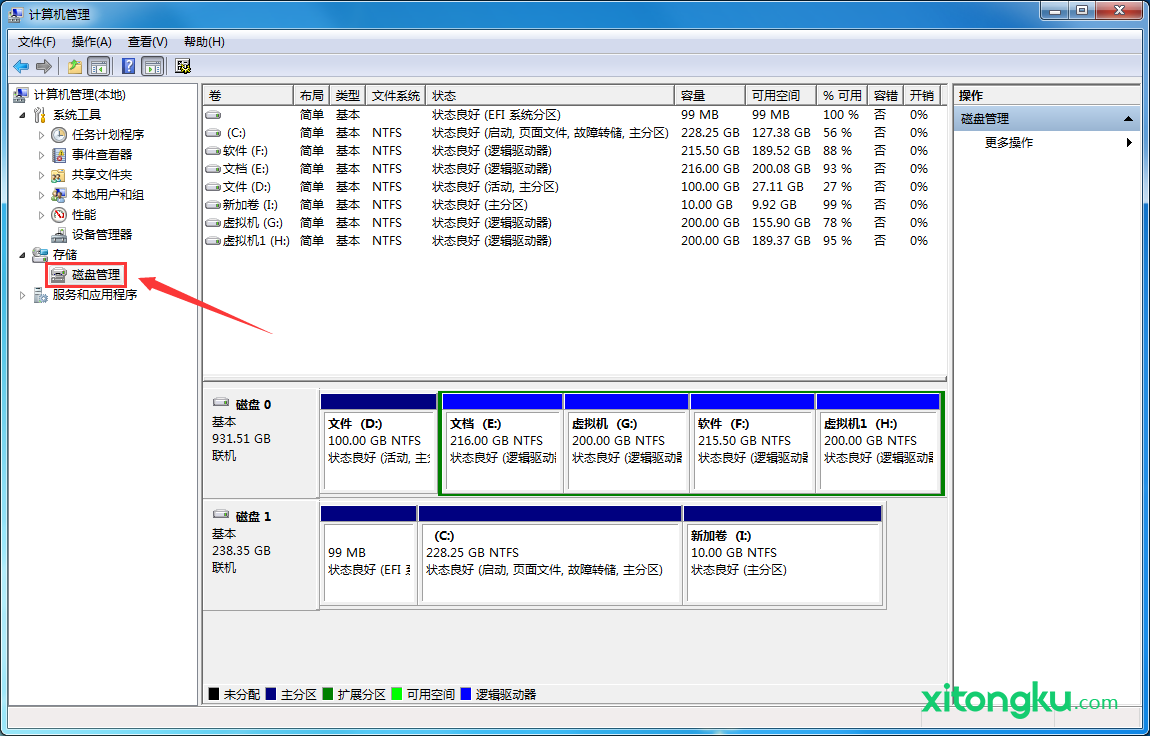Screen dimensions: 1150x736
Task: Collapse the 系统工具 tree node
Action: pos(23,115)
